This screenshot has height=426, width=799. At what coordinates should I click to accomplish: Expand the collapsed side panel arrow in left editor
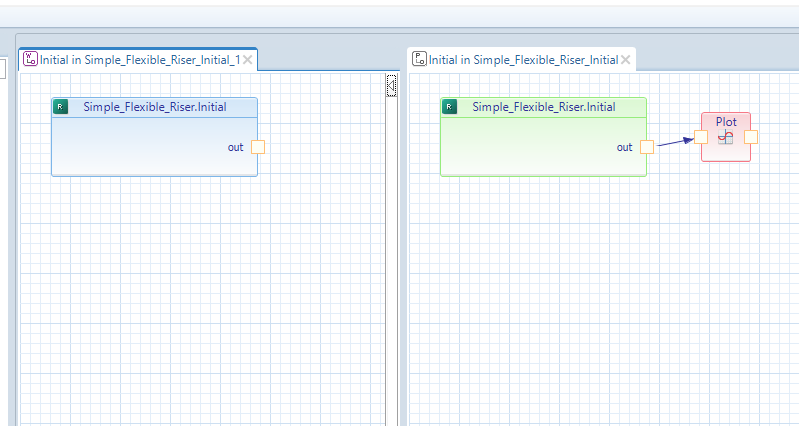[x=392, y=87]
